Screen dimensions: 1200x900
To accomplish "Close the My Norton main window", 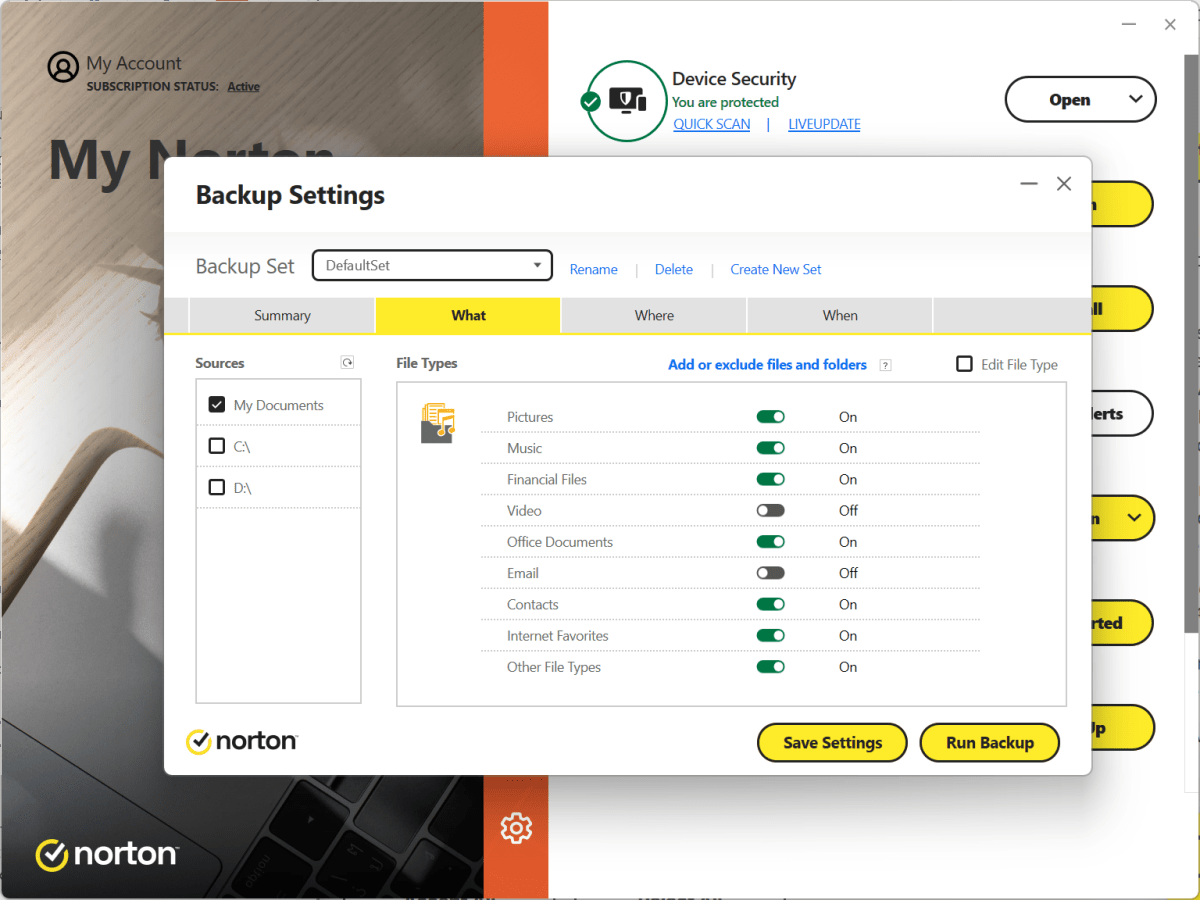I will pos(1170,25).
